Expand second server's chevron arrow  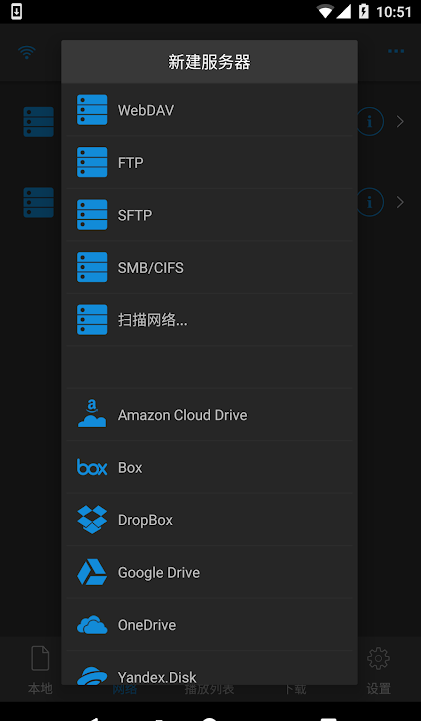(x=400, y=202)
